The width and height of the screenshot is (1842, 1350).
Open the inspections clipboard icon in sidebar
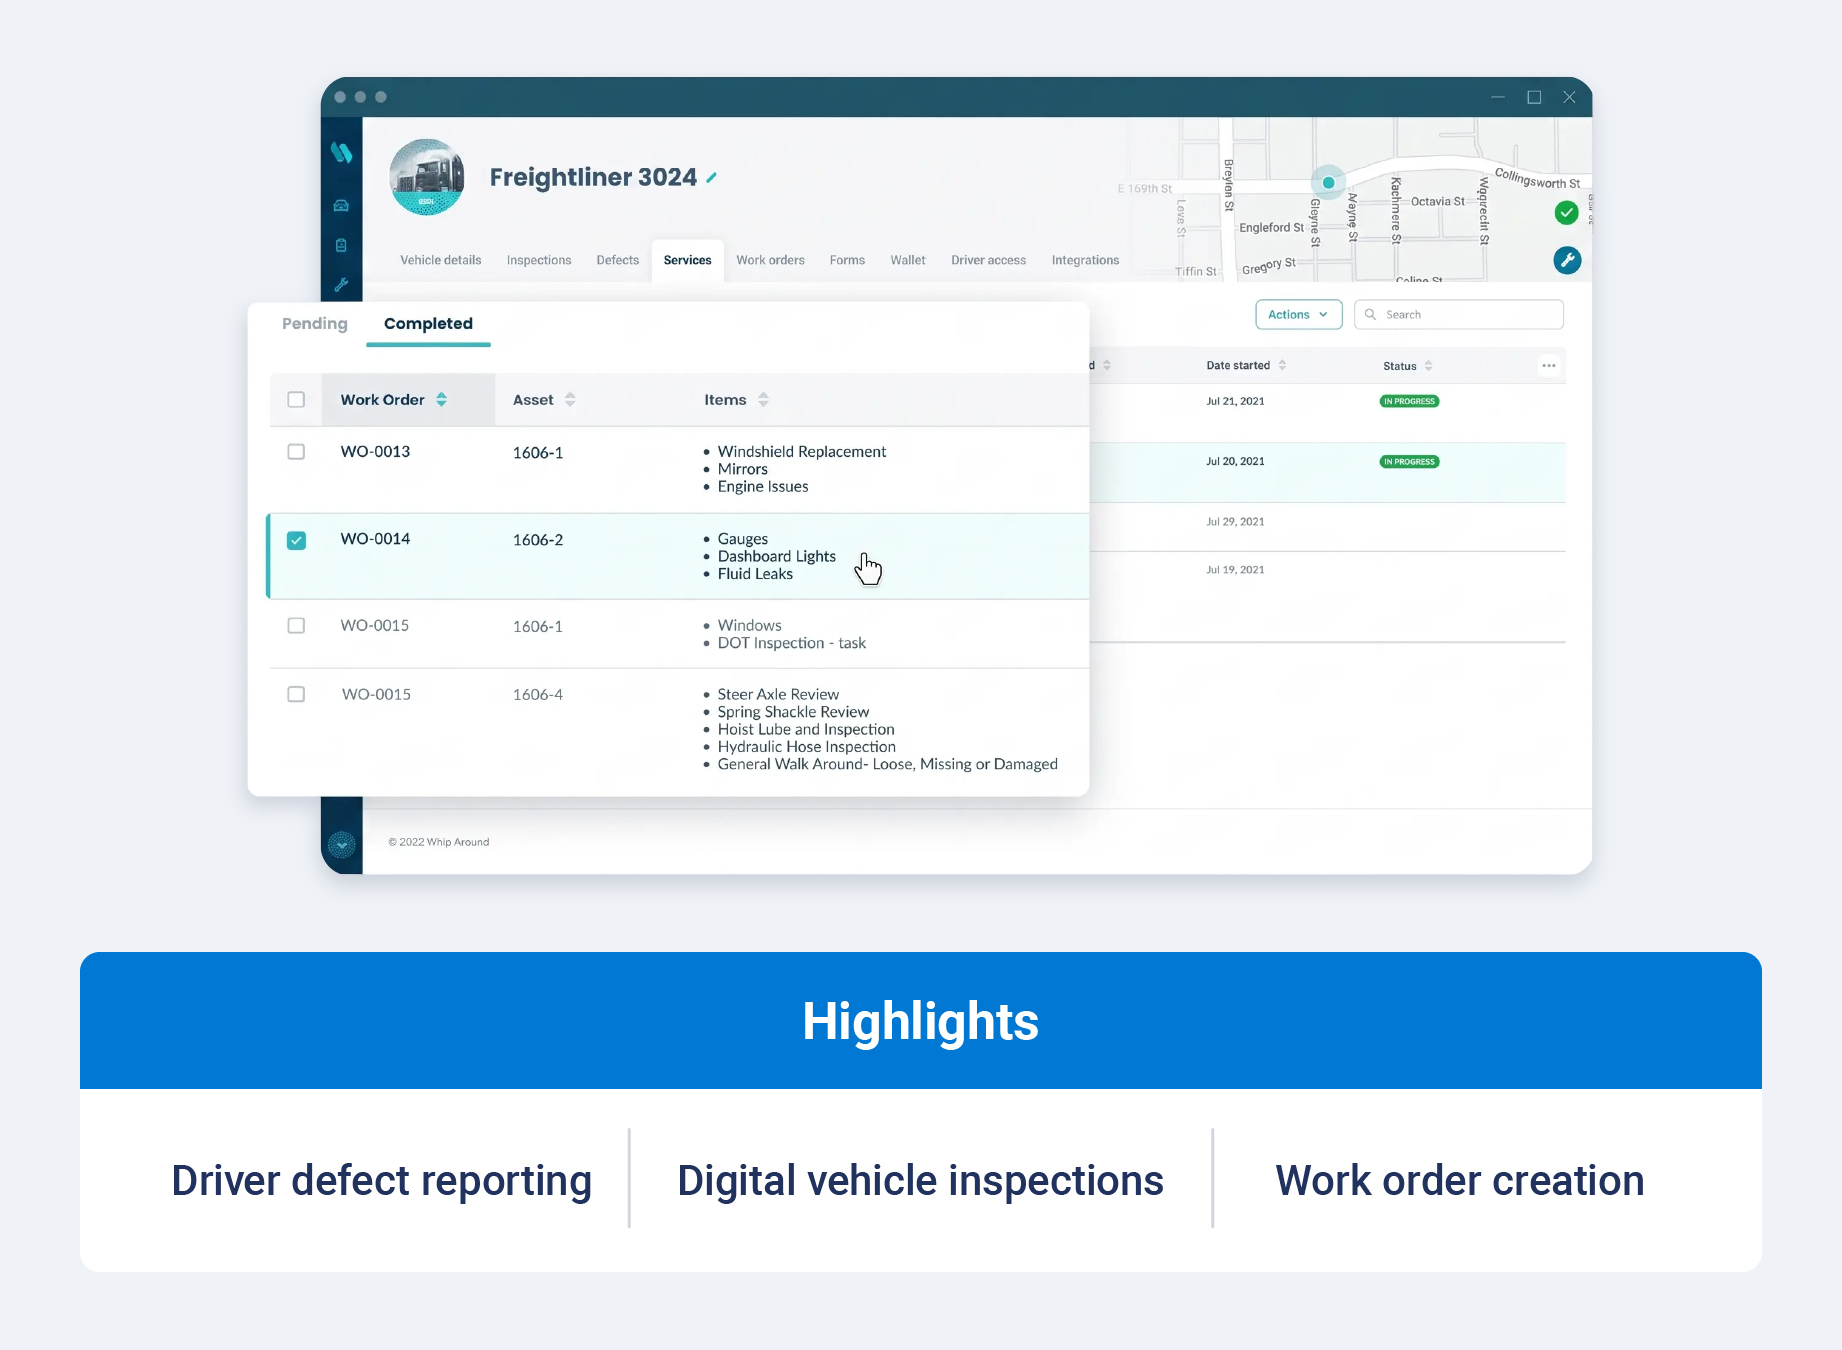click(x=341, y=245)
